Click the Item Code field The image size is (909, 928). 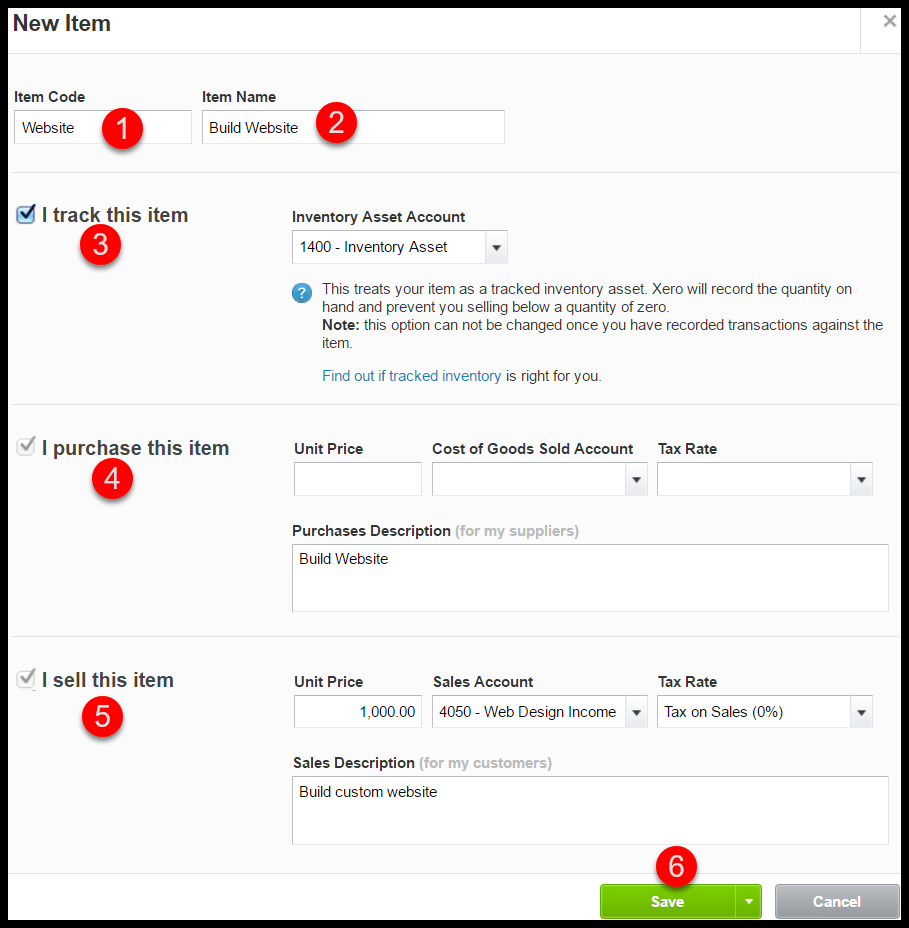pyautogui.click(x=103, y=127)
